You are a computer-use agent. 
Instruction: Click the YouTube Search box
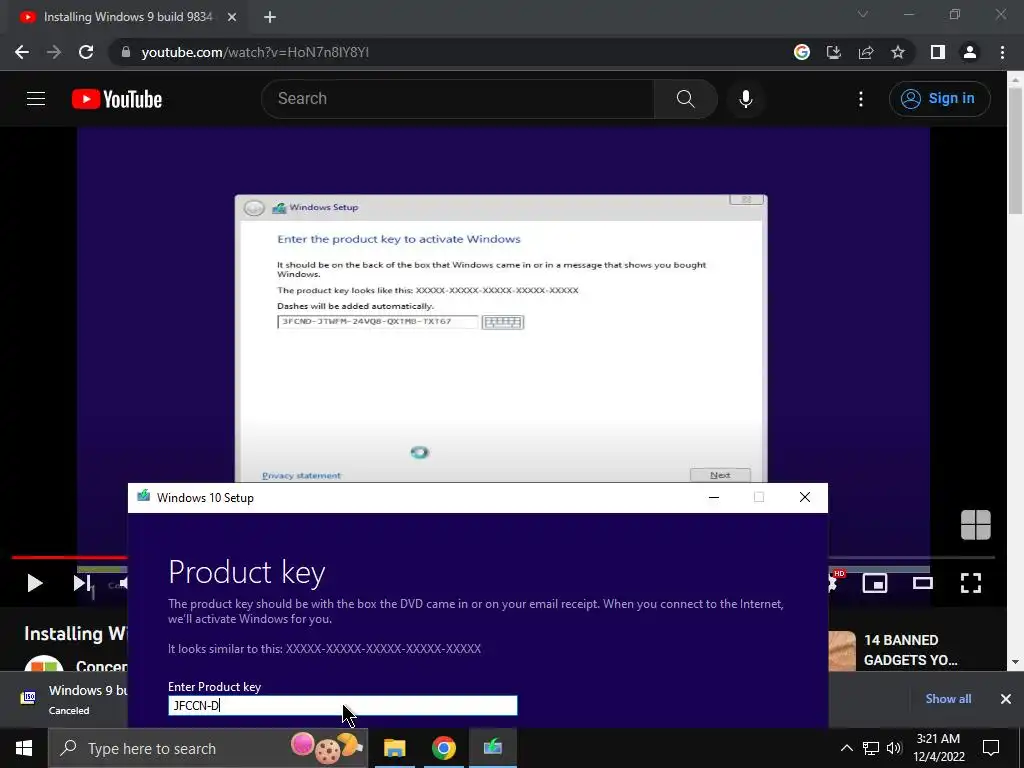pyautogui.click(x=458, y=99)
